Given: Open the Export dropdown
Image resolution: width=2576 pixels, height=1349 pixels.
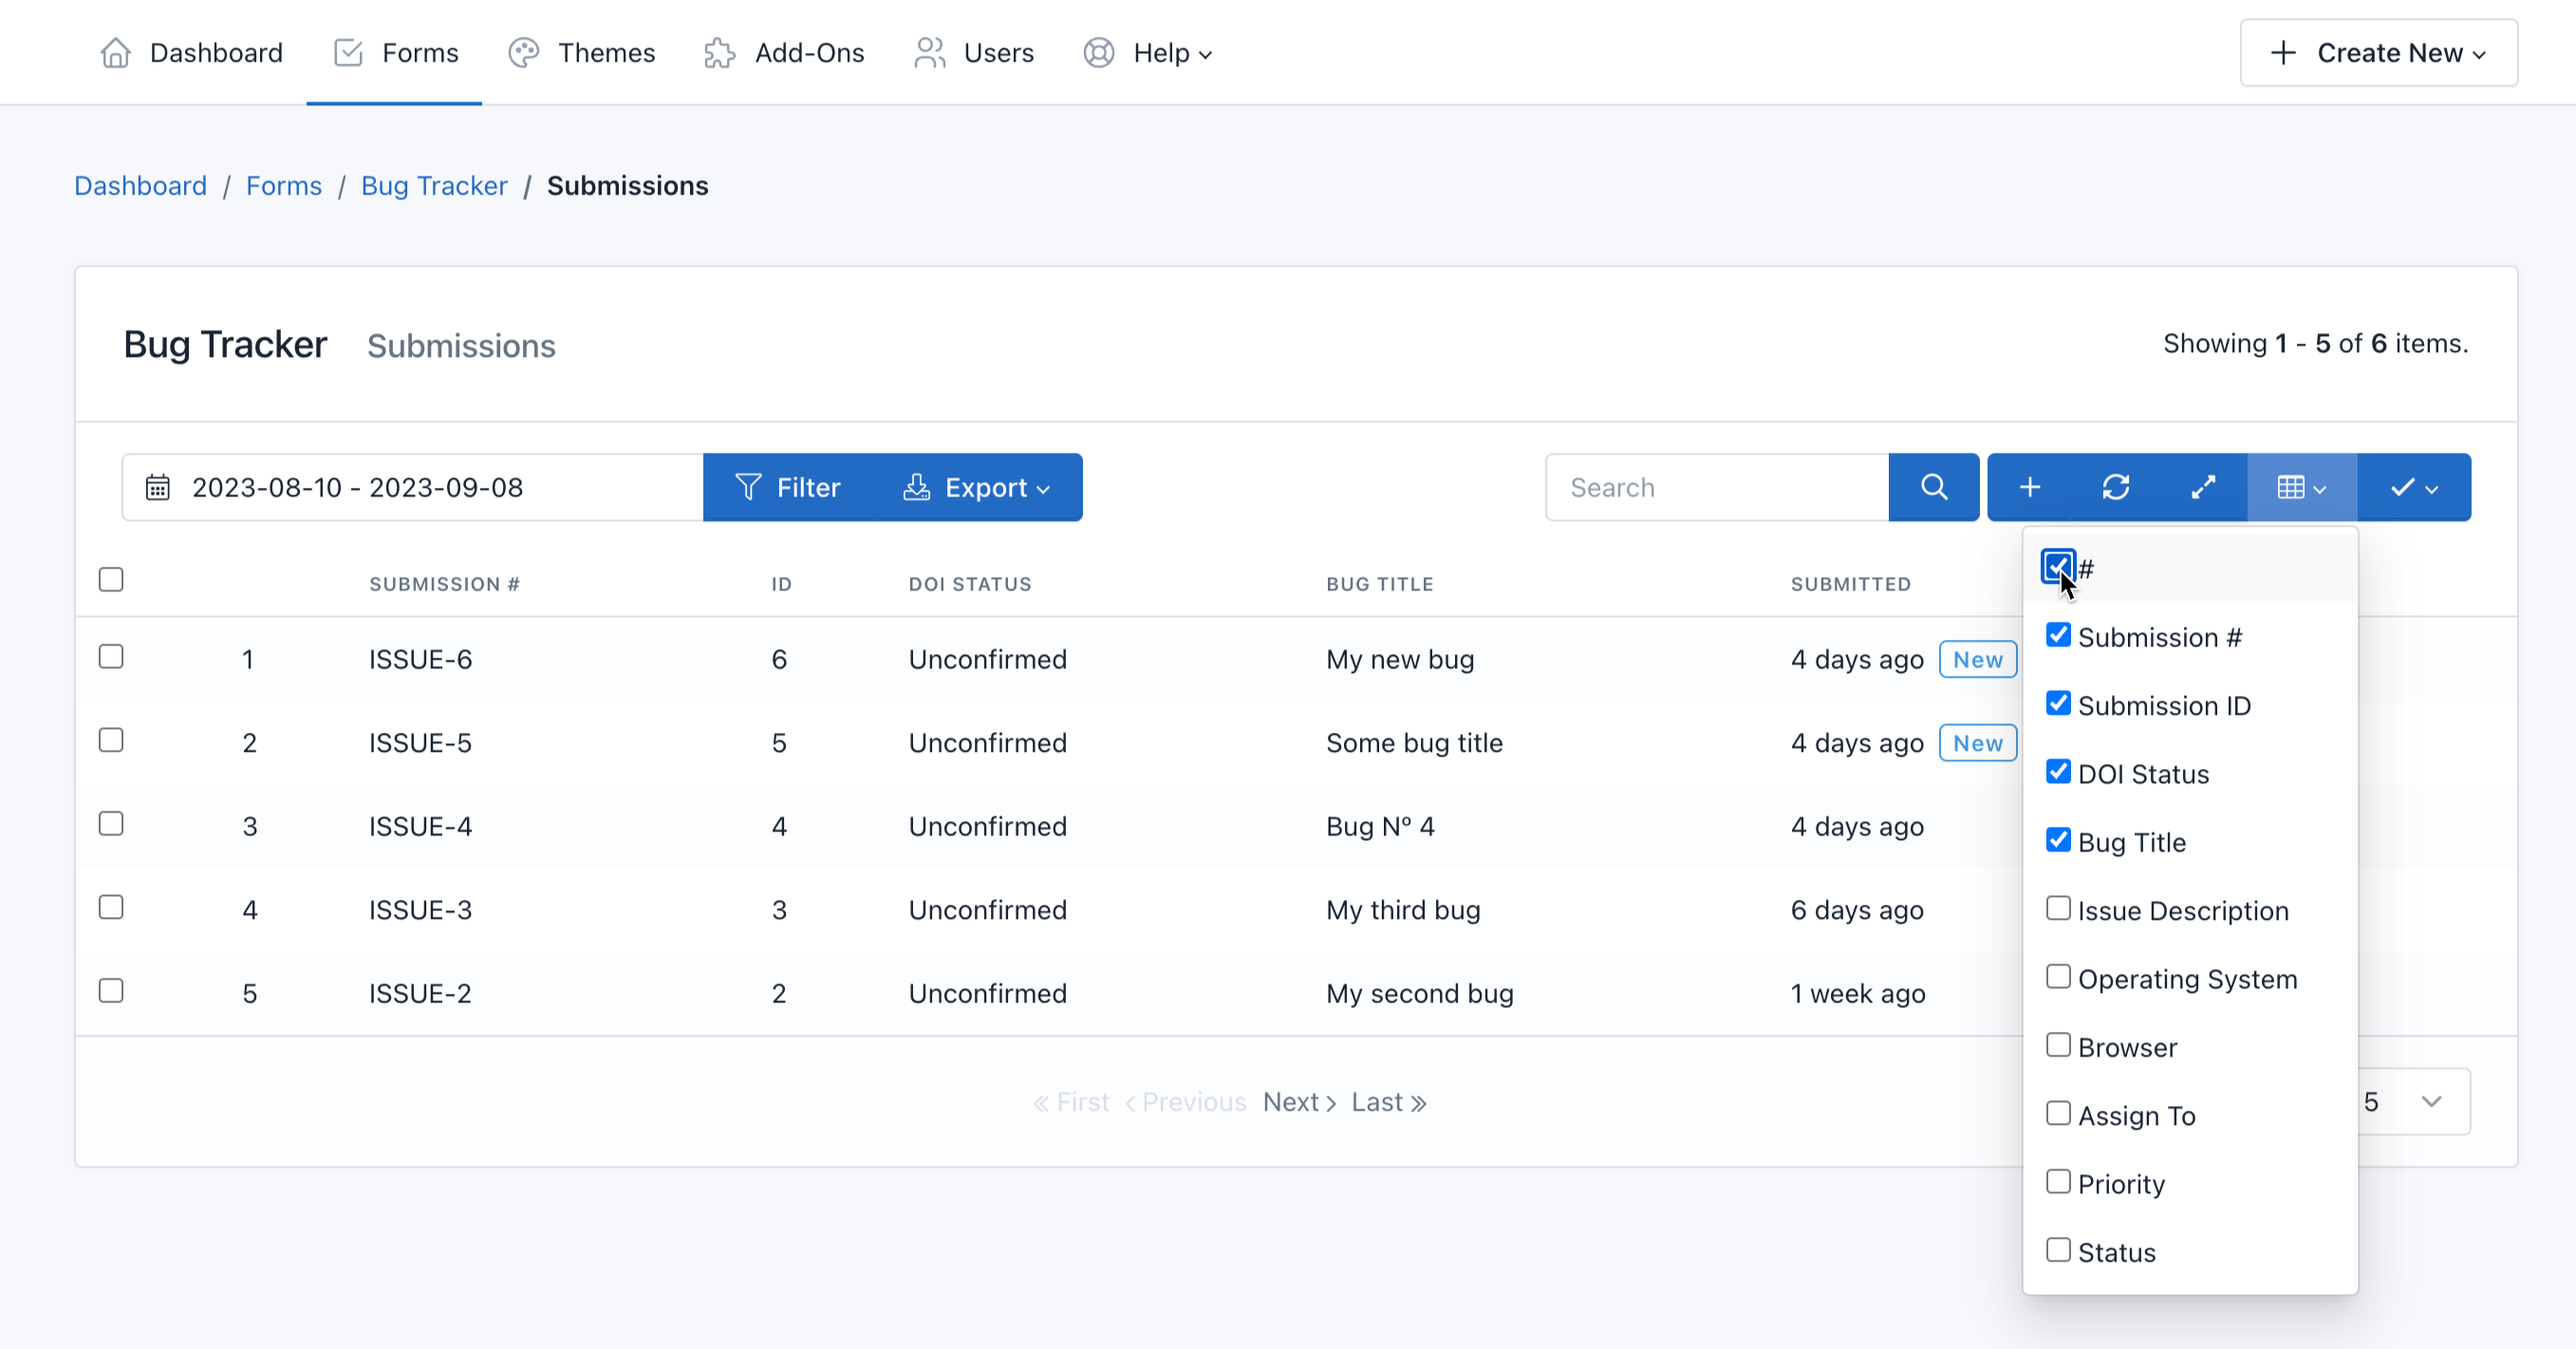Looking at the screenshot, I should tap(977, 487).
